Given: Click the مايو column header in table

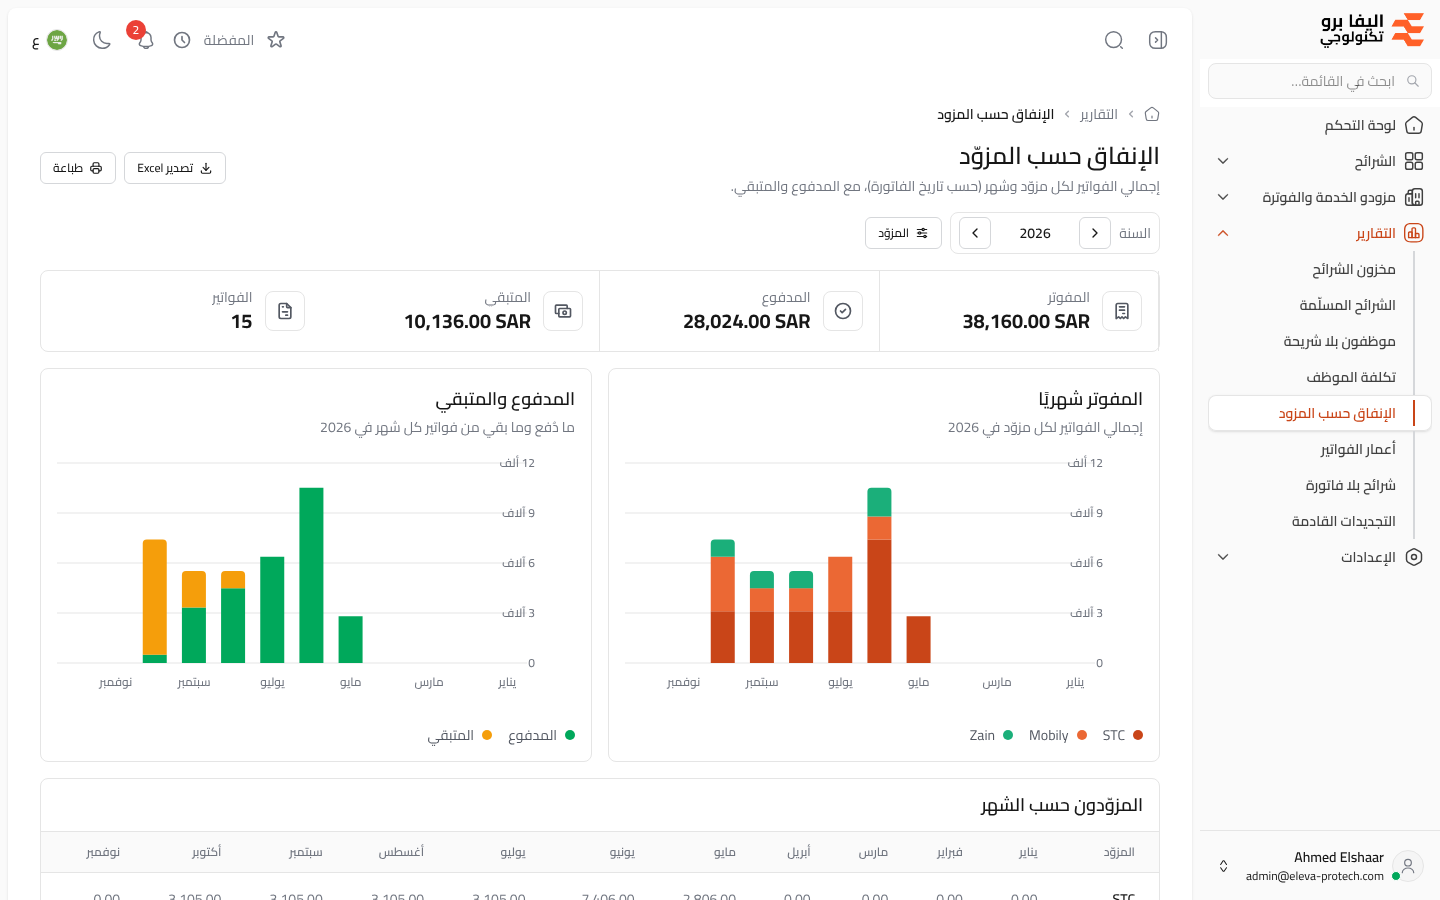Looking at the screenshot, I should click(x=725, y=852).
